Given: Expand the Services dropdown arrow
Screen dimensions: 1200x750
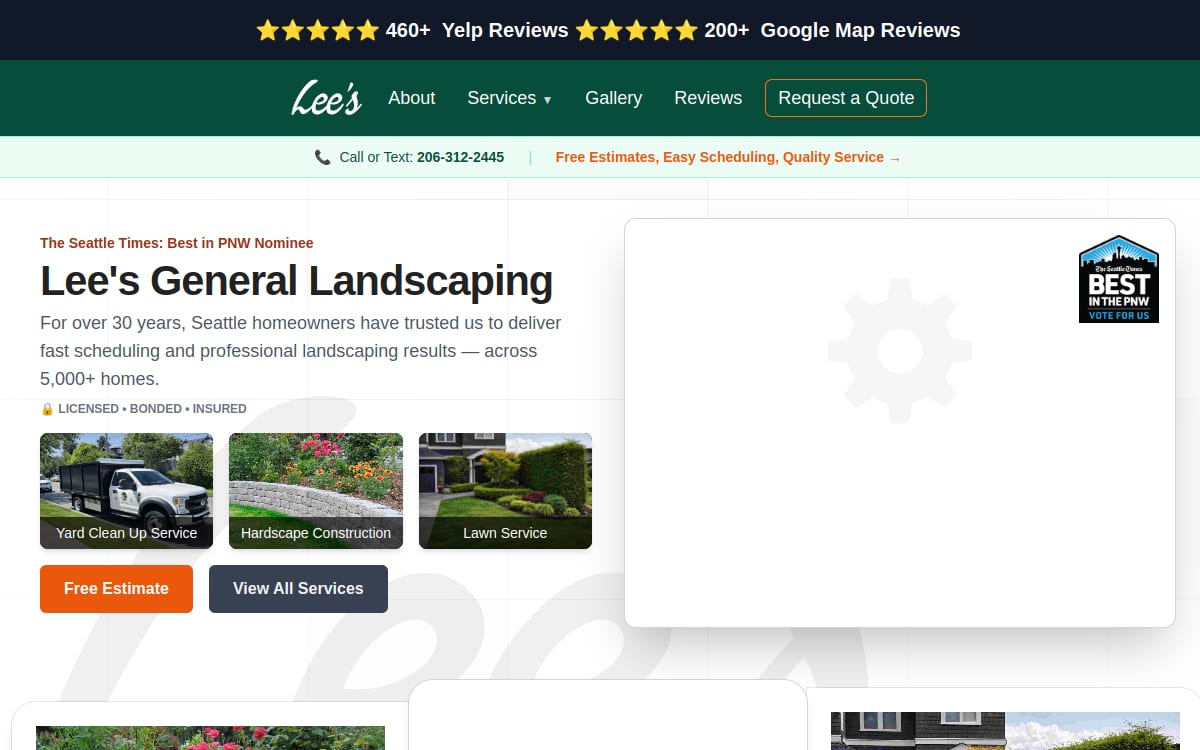Looking at the screenshot, I should click(x=547, y=99).
